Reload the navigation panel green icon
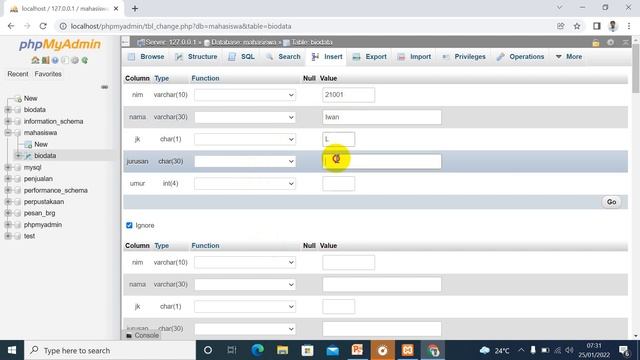Image resolution: width=640 pixels, height=360 pixels. coord(84,60)
